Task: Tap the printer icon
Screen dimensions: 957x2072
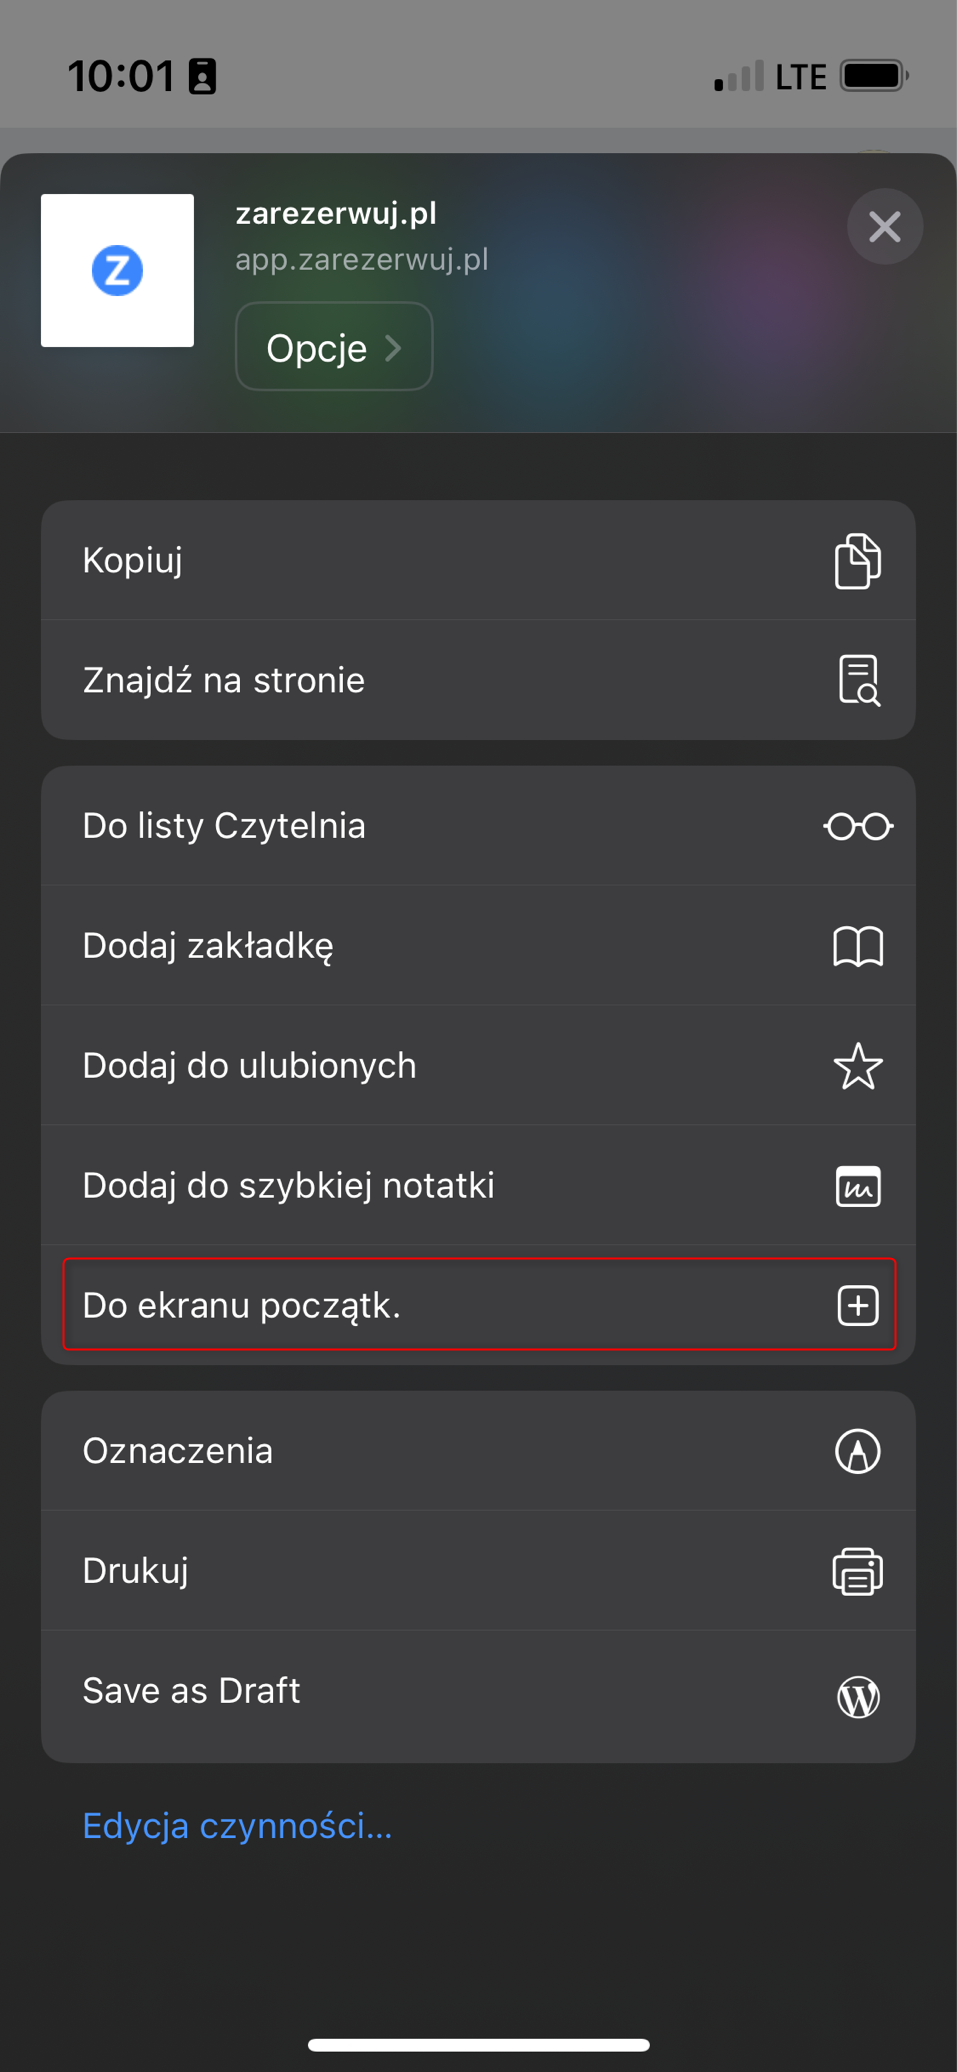Action: pyautogui.click(x=858, y=1571)
